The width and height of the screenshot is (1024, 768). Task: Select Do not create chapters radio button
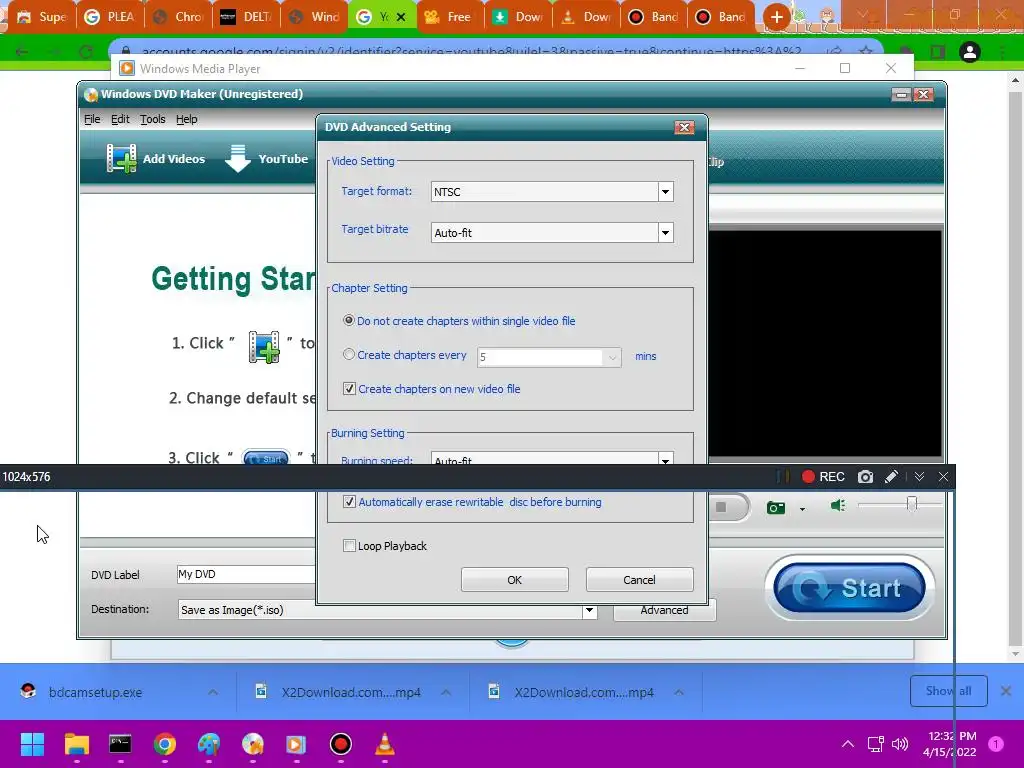(x=349, y=321)
